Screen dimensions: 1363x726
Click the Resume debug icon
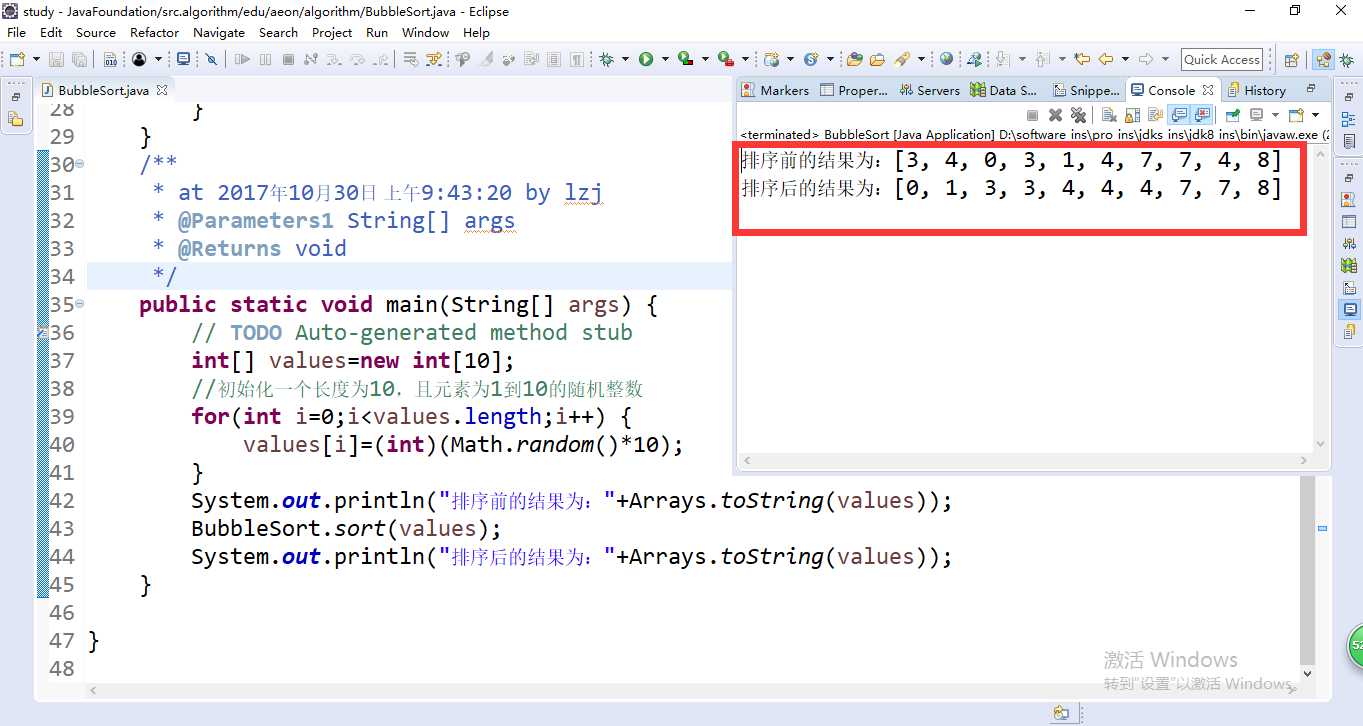(242, 60)
